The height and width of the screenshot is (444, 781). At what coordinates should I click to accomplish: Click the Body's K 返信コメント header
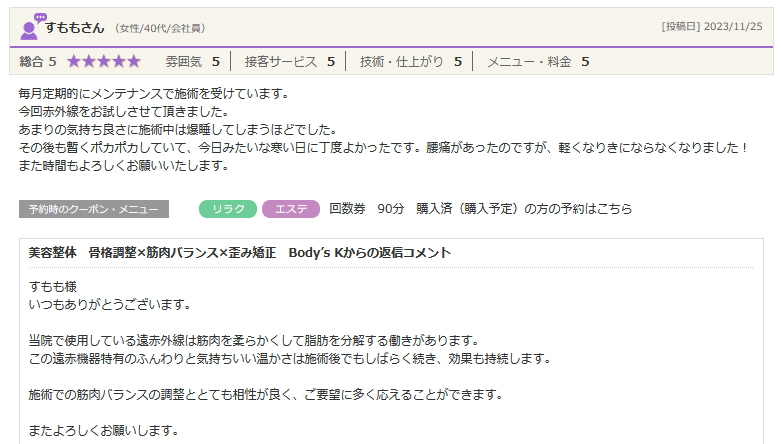point(240,253)
